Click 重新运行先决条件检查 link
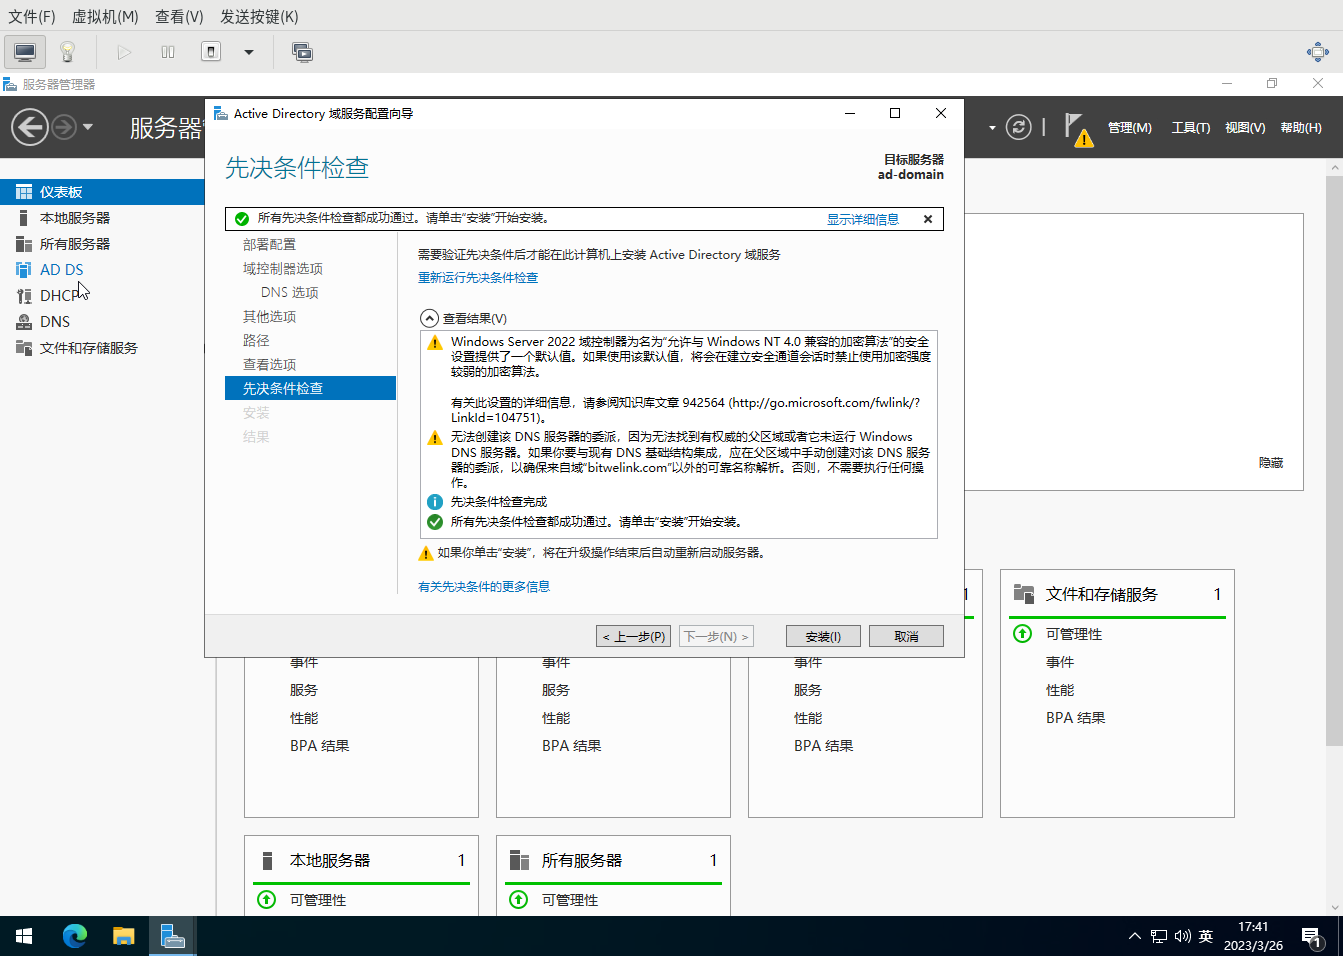 478,278
